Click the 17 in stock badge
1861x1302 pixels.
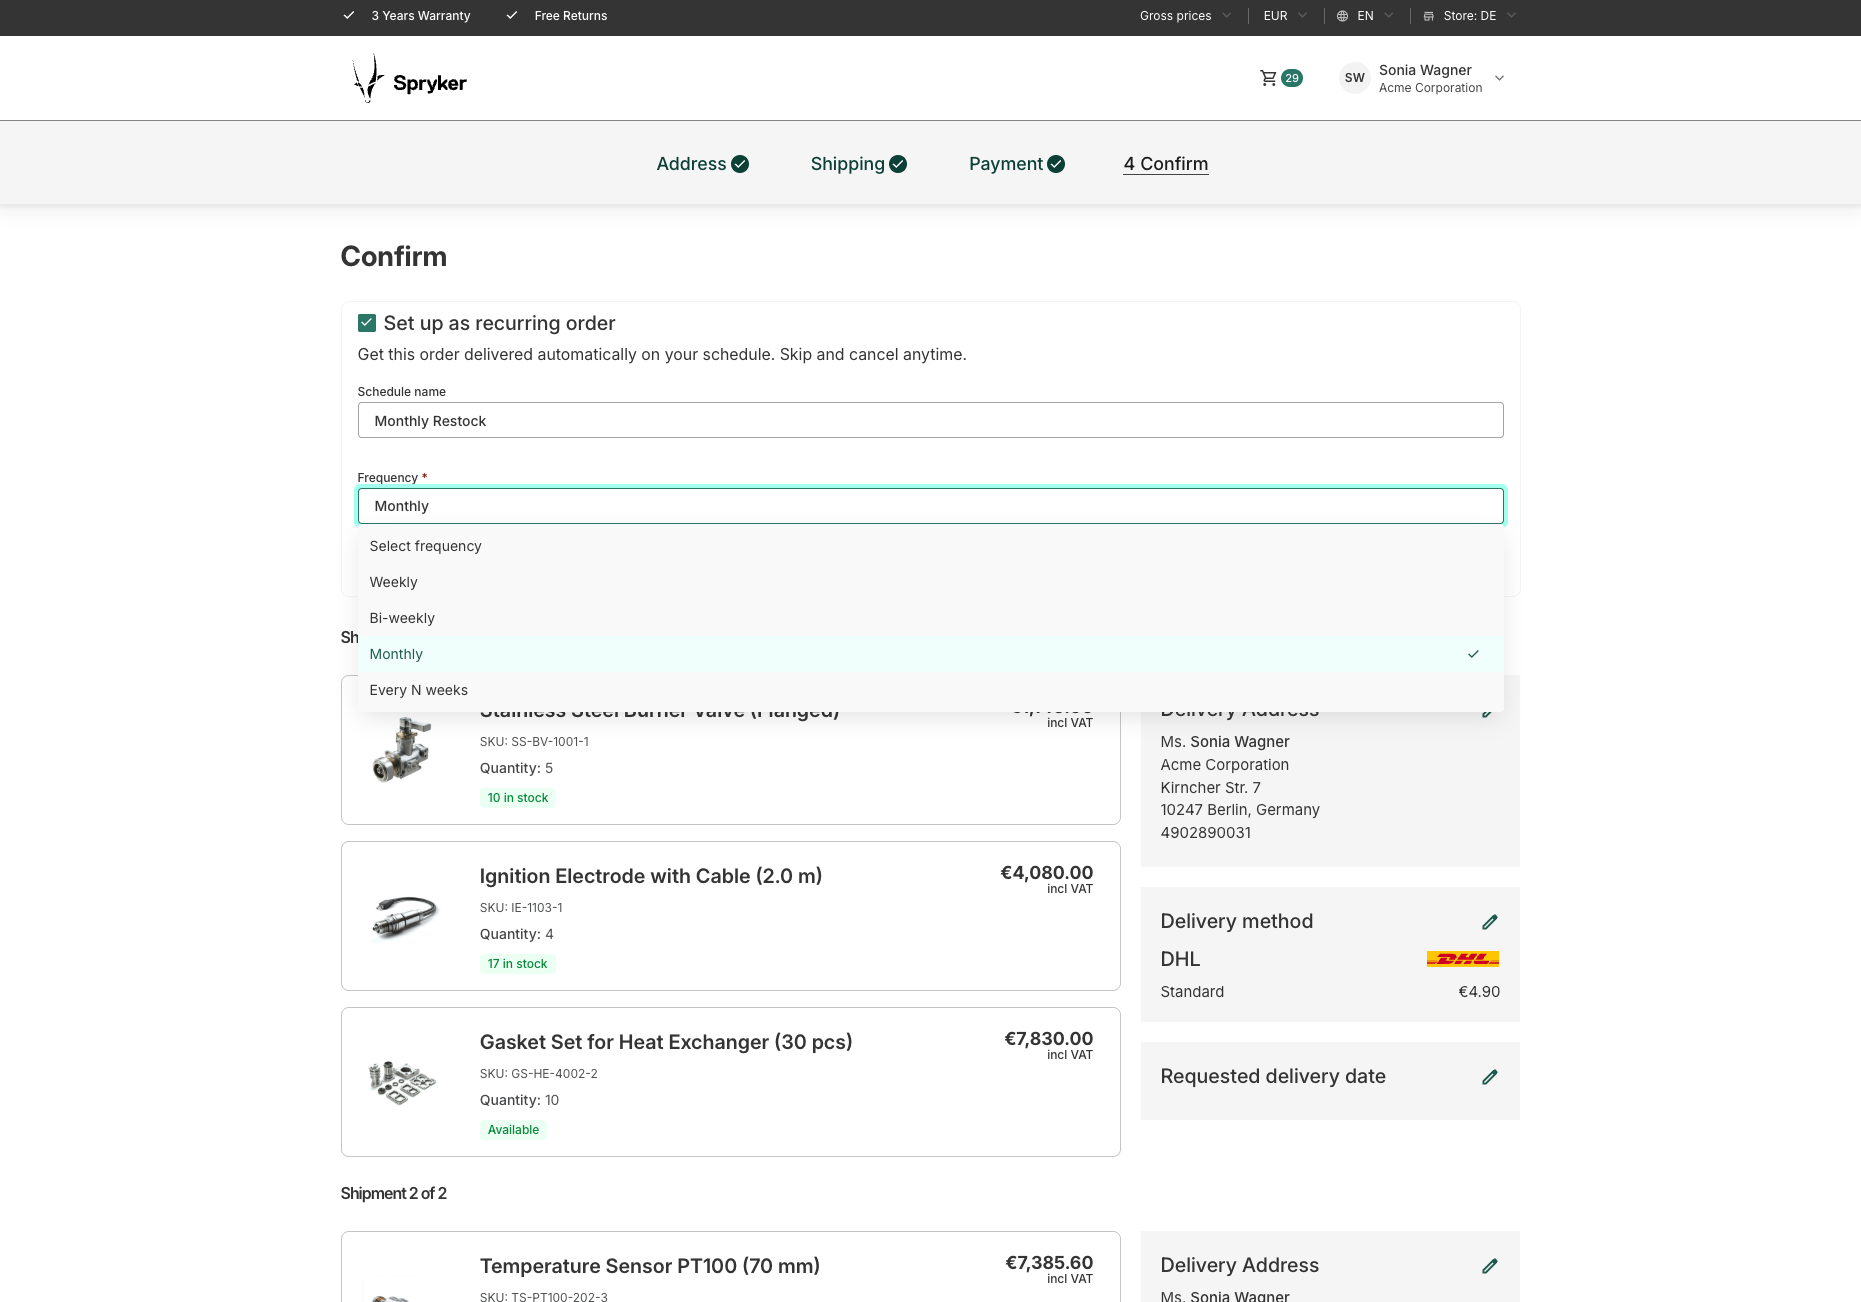(517, 964)
